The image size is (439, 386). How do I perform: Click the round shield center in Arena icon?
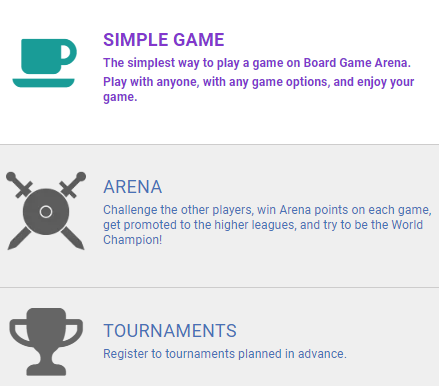[46, 212]
